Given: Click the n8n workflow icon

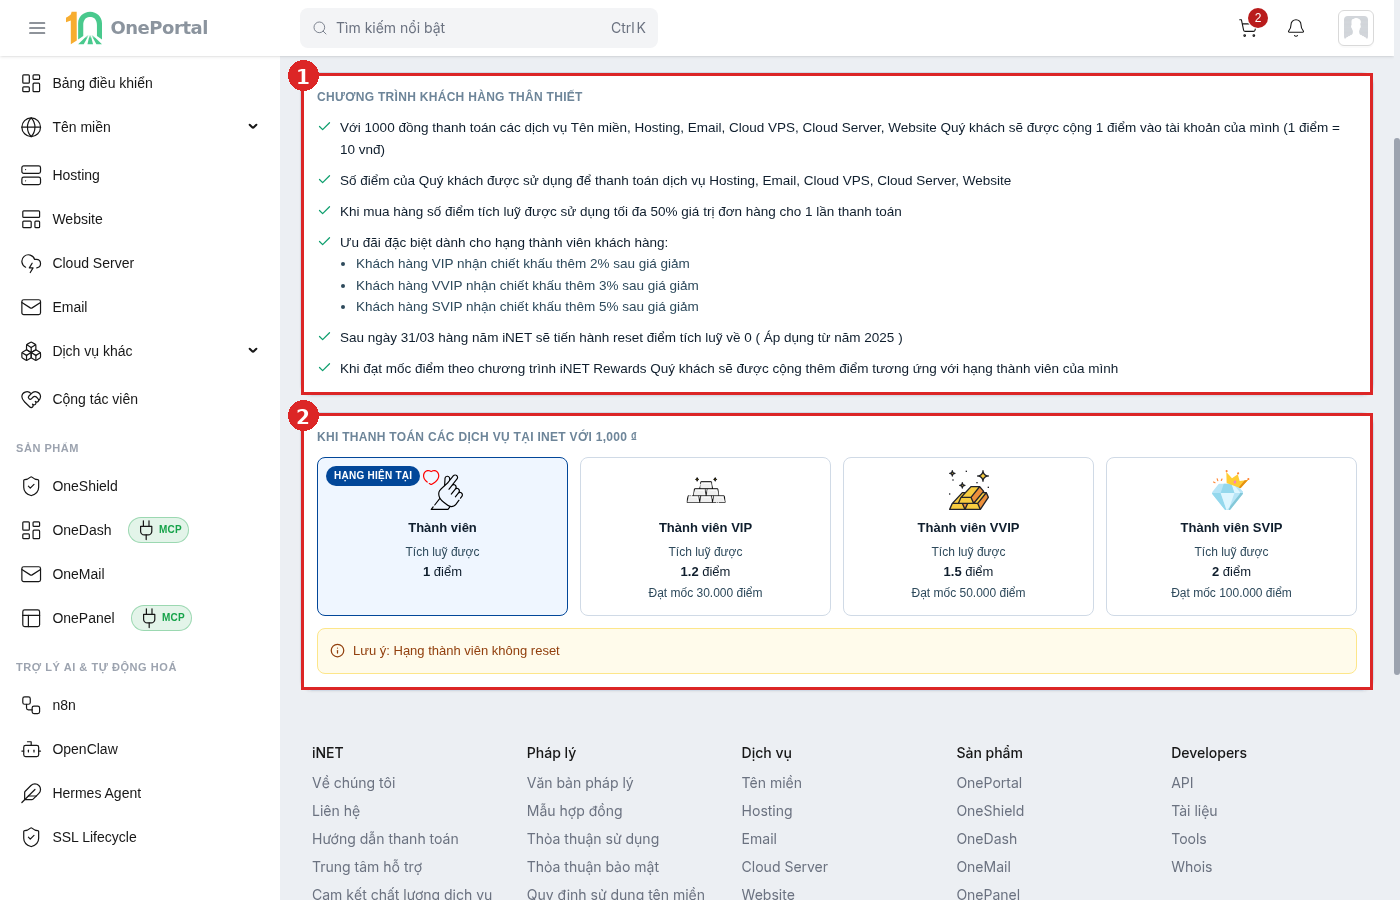Looking at the screenshot, I should 31,705.
